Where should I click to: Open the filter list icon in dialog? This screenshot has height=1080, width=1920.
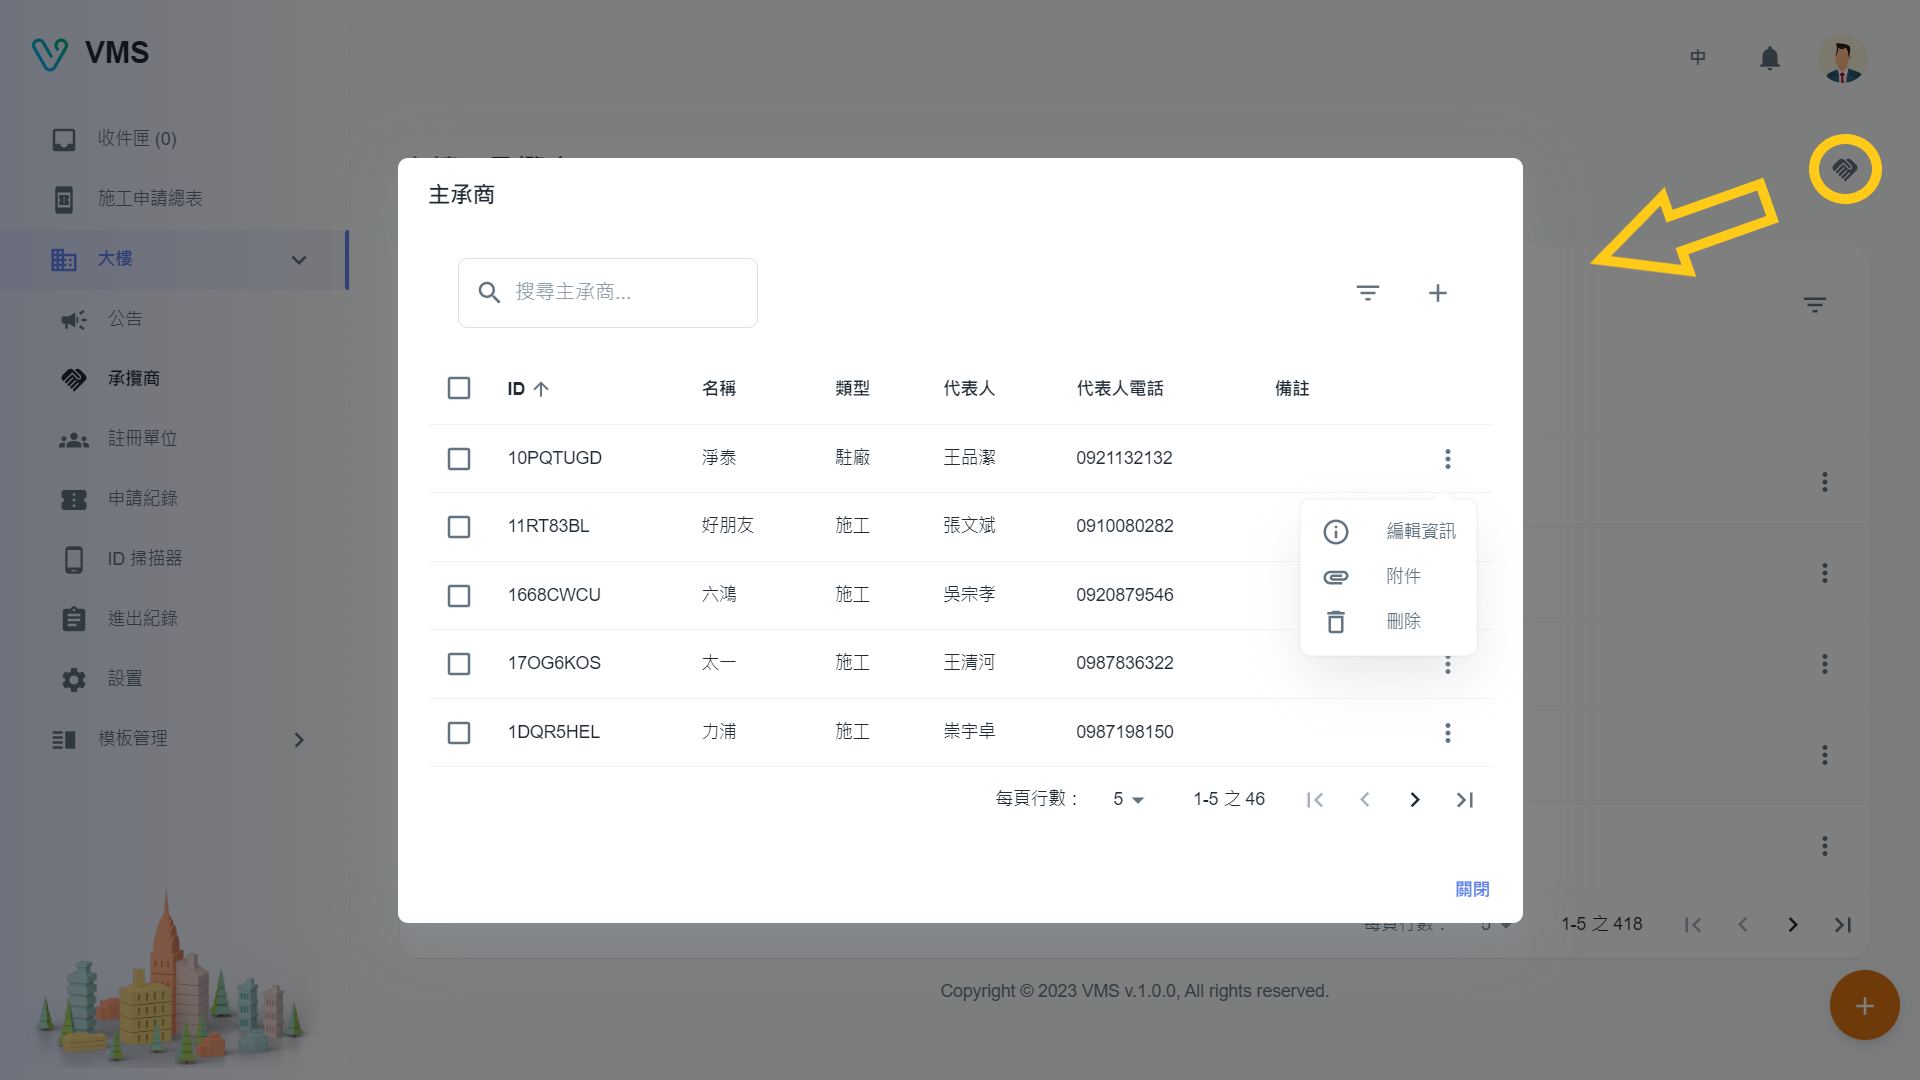(1367, 293)
